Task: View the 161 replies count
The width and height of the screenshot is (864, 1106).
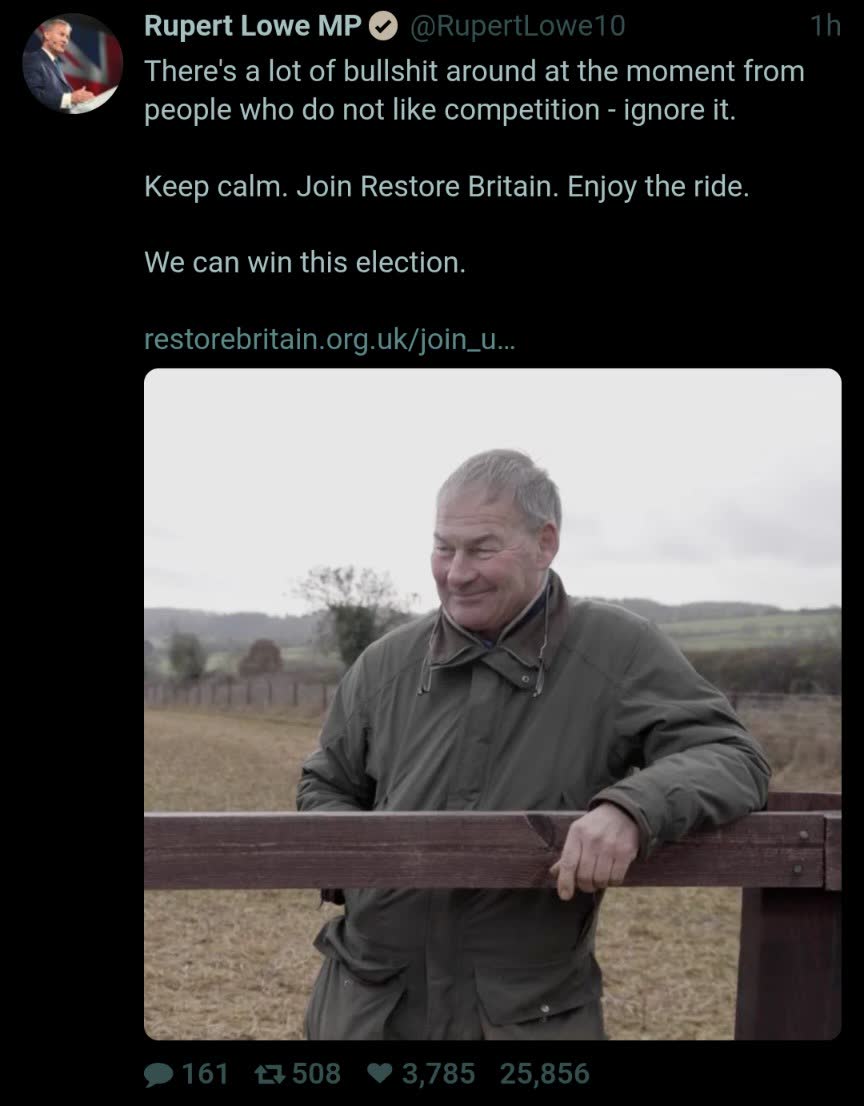Action: click(205, 1074)
